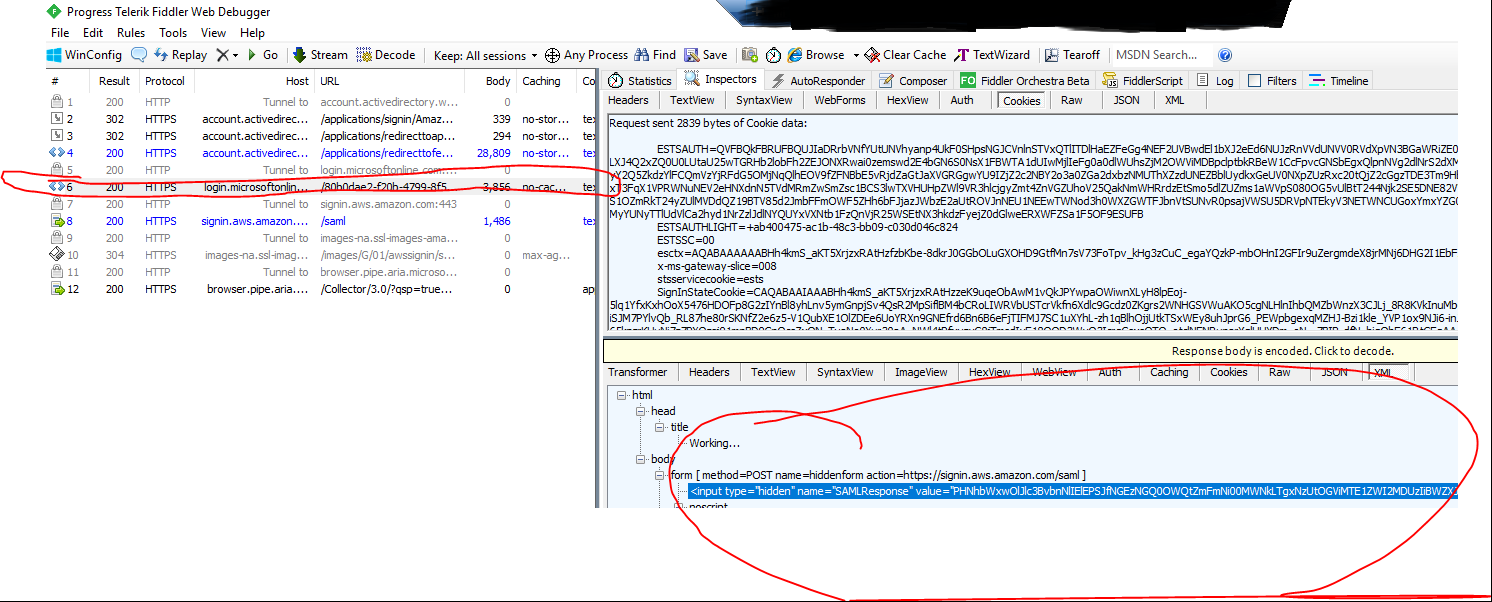
Task: Click 'Response body is encoded' decode bar
Action: tap(1030, 351)
